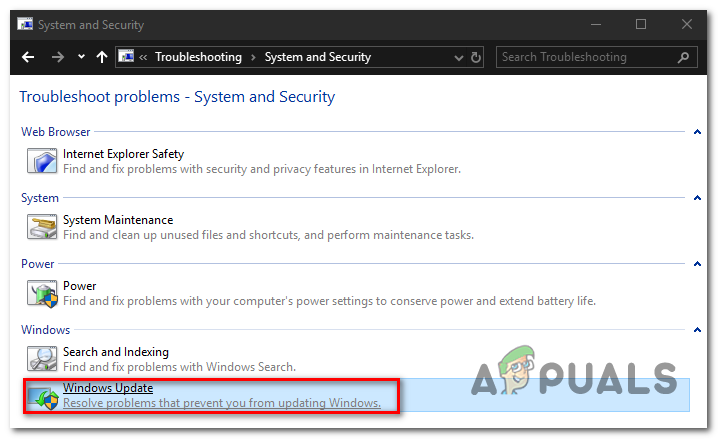The width and height of the screenshot is (718, 439).
Task: Click the Windows Update troubleshooter icon
Action: [41, 395]
